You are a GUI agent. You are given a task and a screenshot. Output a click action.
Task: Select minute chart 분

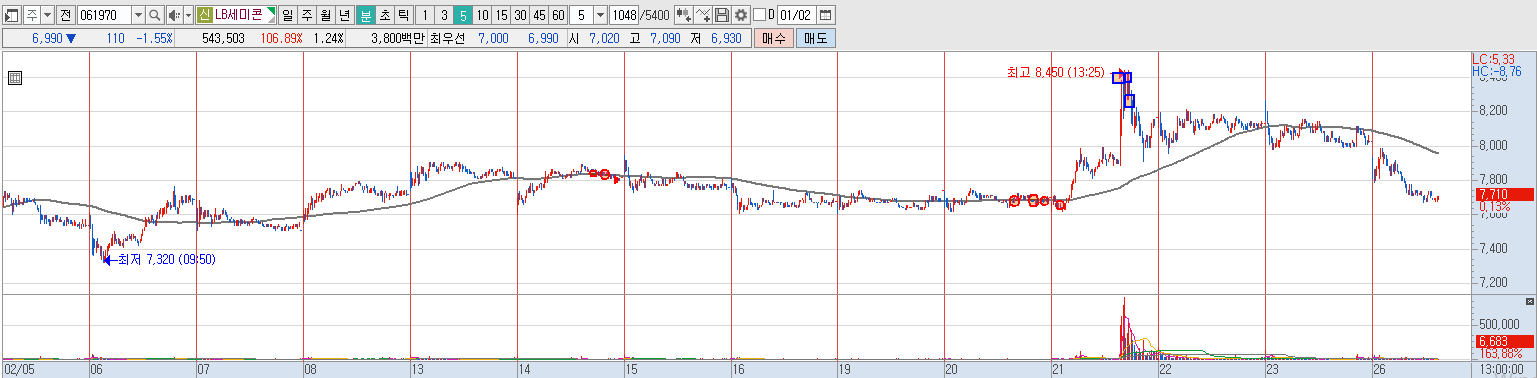(x=365, y=15)
